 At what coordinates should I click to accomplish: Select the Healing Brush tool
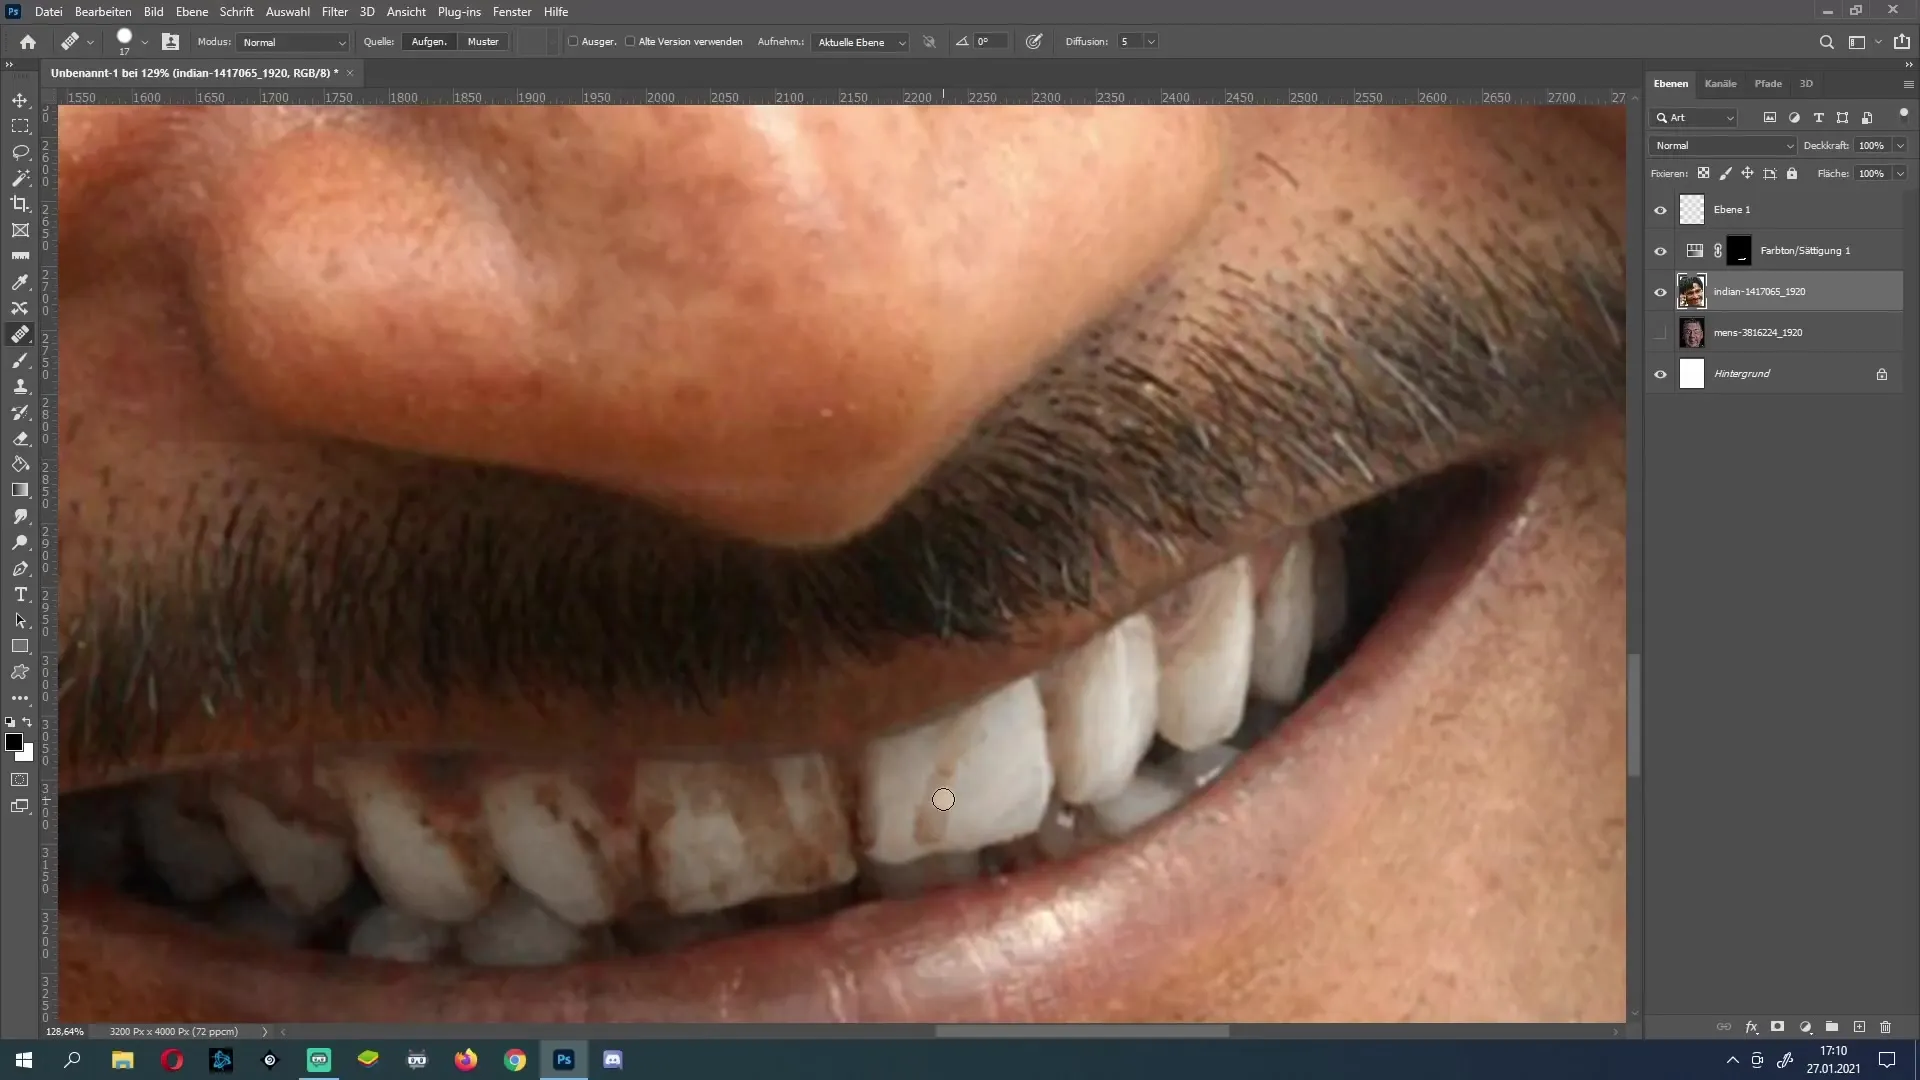pos(18,334)
